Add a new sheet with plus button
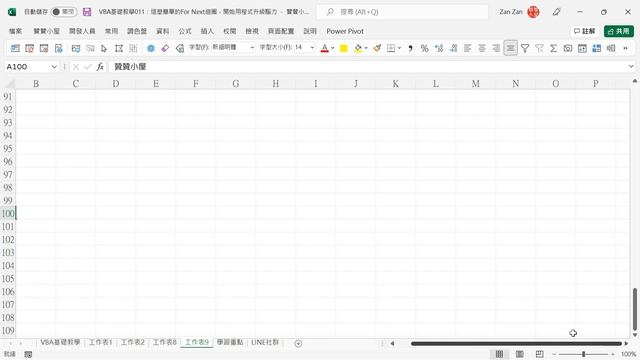The height and width of the screenshot is (360, 640). pos(298,343)
